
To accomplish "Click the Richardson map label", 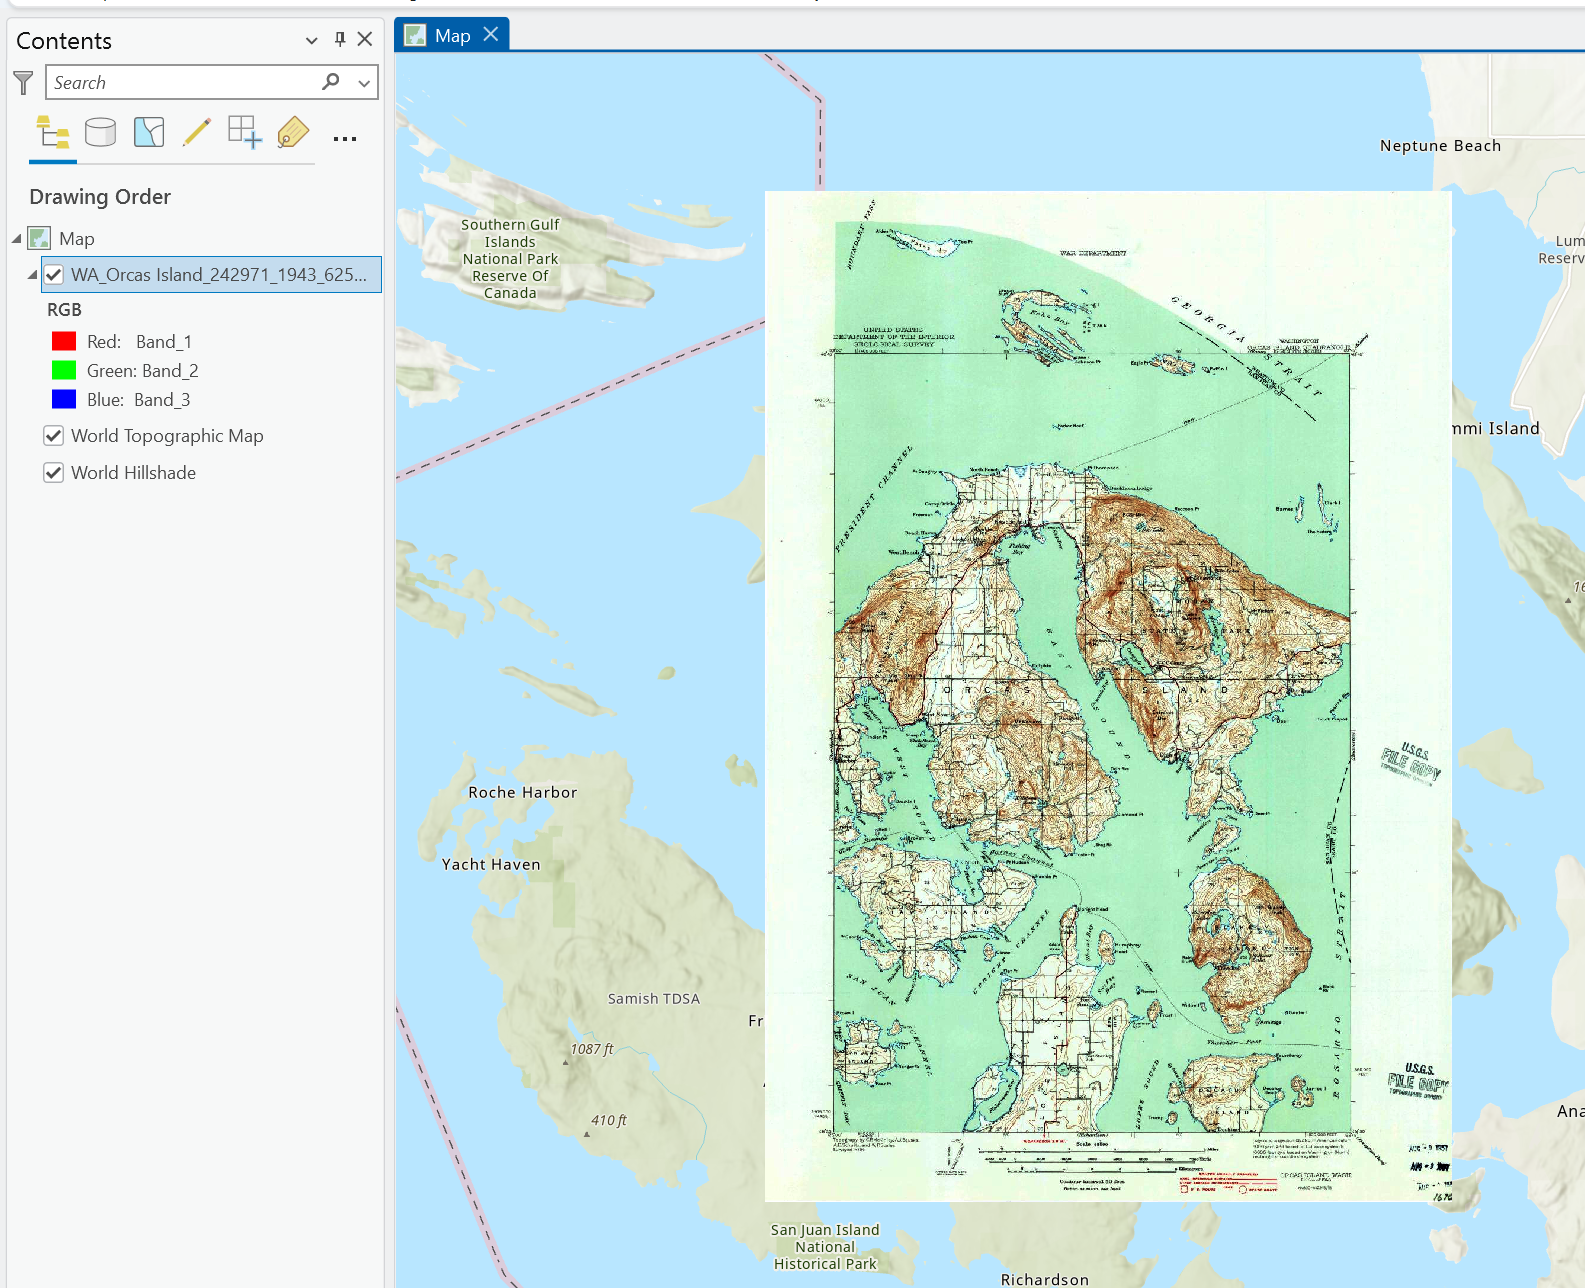I will click(x=1045, y=1279).
